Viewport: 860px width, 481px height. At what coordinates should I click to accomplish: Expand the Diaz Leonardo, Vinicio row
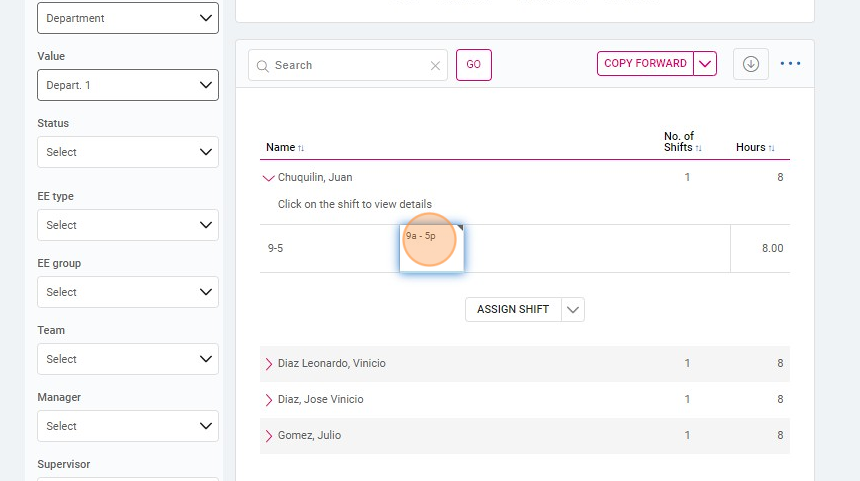(x=269, y=364)
